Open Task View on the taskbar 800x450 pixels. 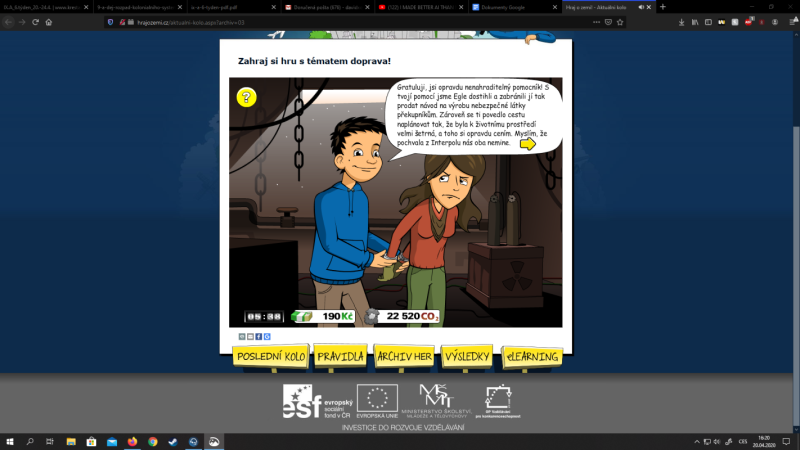click(x=49, y=442)
